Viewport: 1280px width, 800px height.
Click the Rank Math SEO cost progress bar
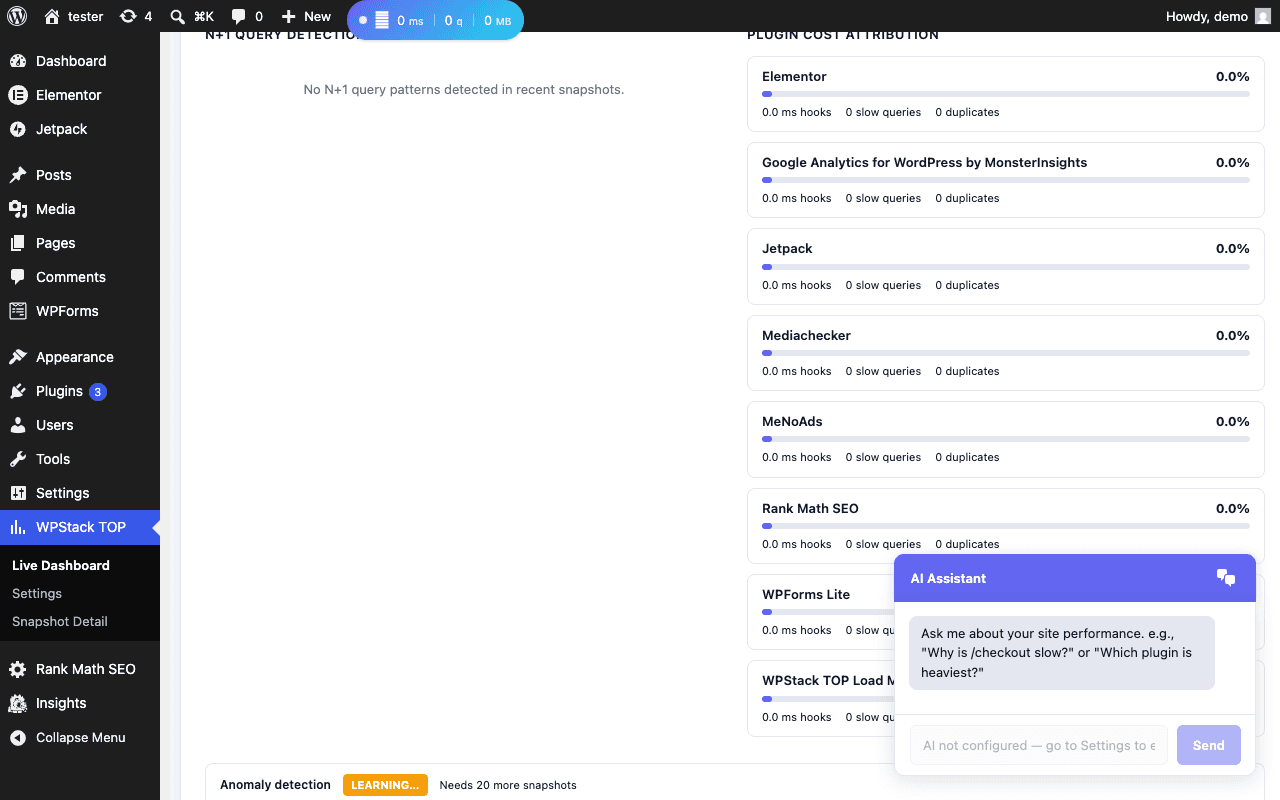click(x=1006, y=526)
